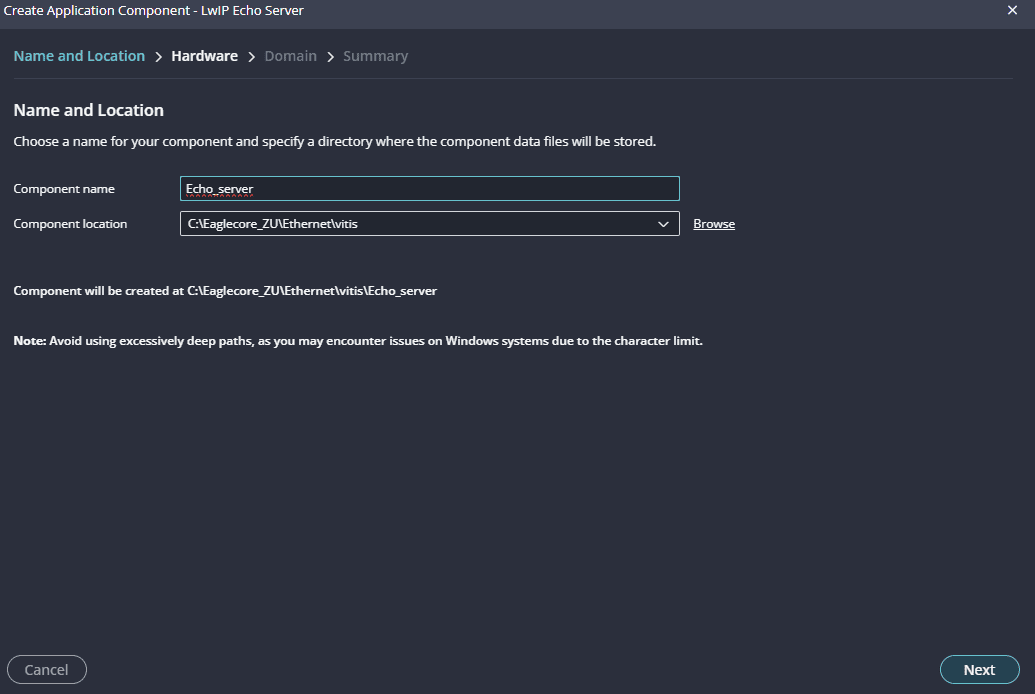The image size is (1035, 694).
Task: Browse for a component location folder
Action: point(714,224)
